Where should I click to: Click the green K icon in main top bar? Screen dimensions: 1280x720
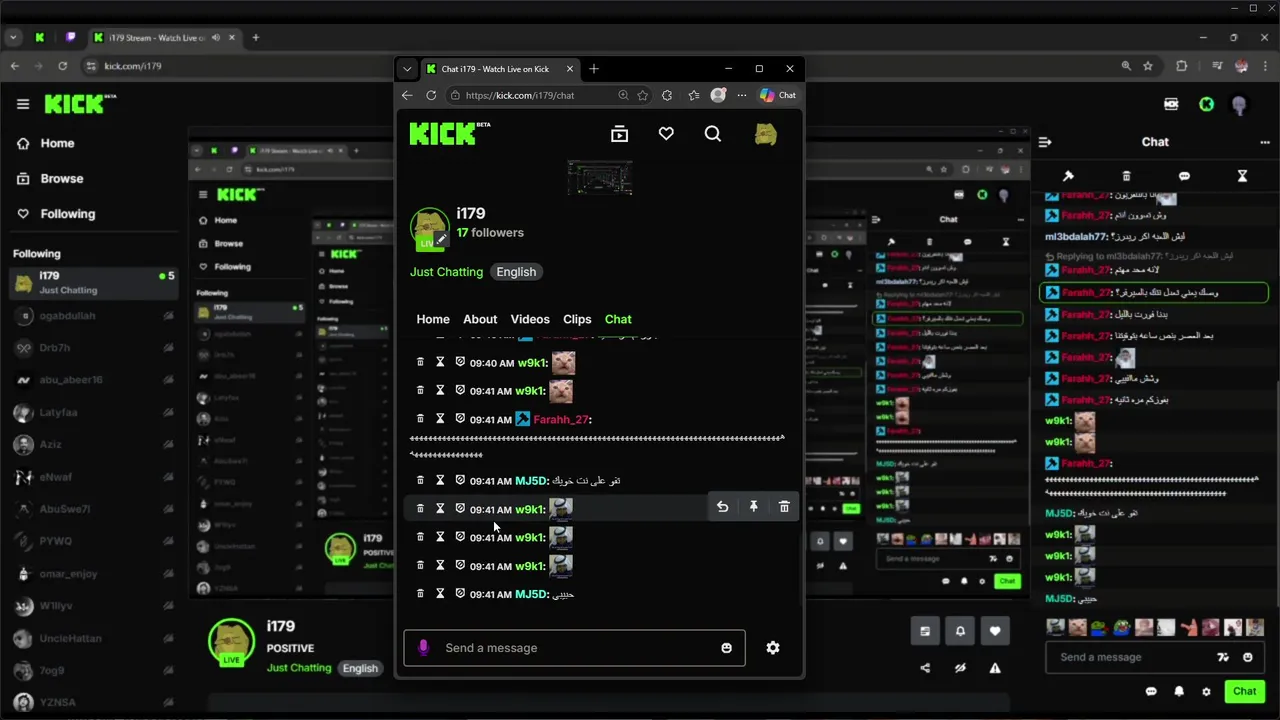coord(1207,104)
